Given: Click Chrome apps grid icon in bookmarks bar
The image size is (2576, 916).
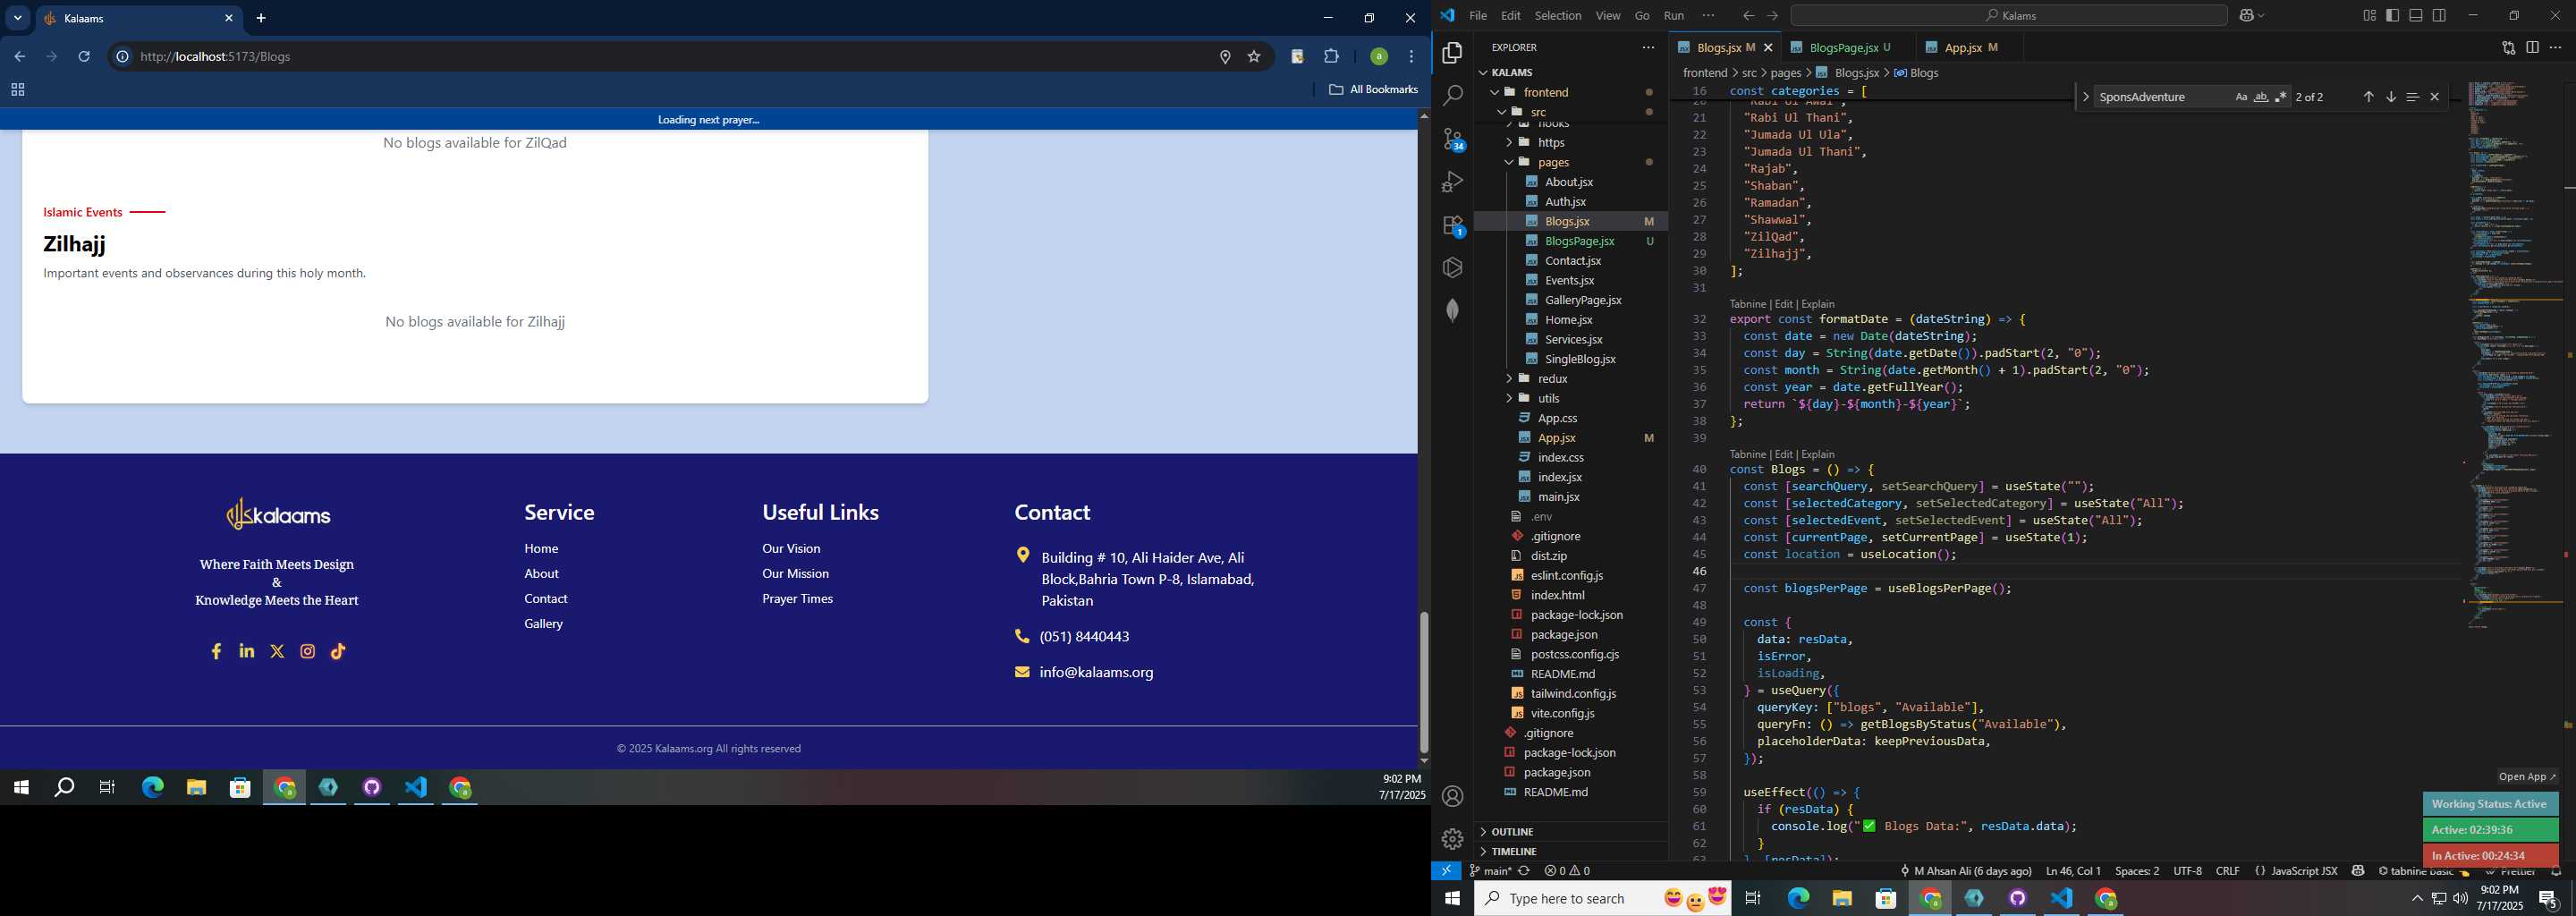Looking at the screenshot, I should click(x=17, y=90).
